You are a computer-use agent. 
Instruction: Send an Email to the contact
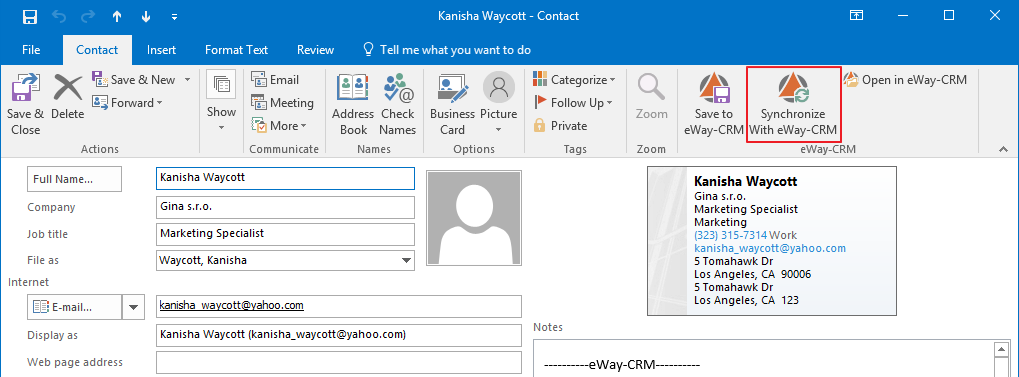tap(275, 80)
